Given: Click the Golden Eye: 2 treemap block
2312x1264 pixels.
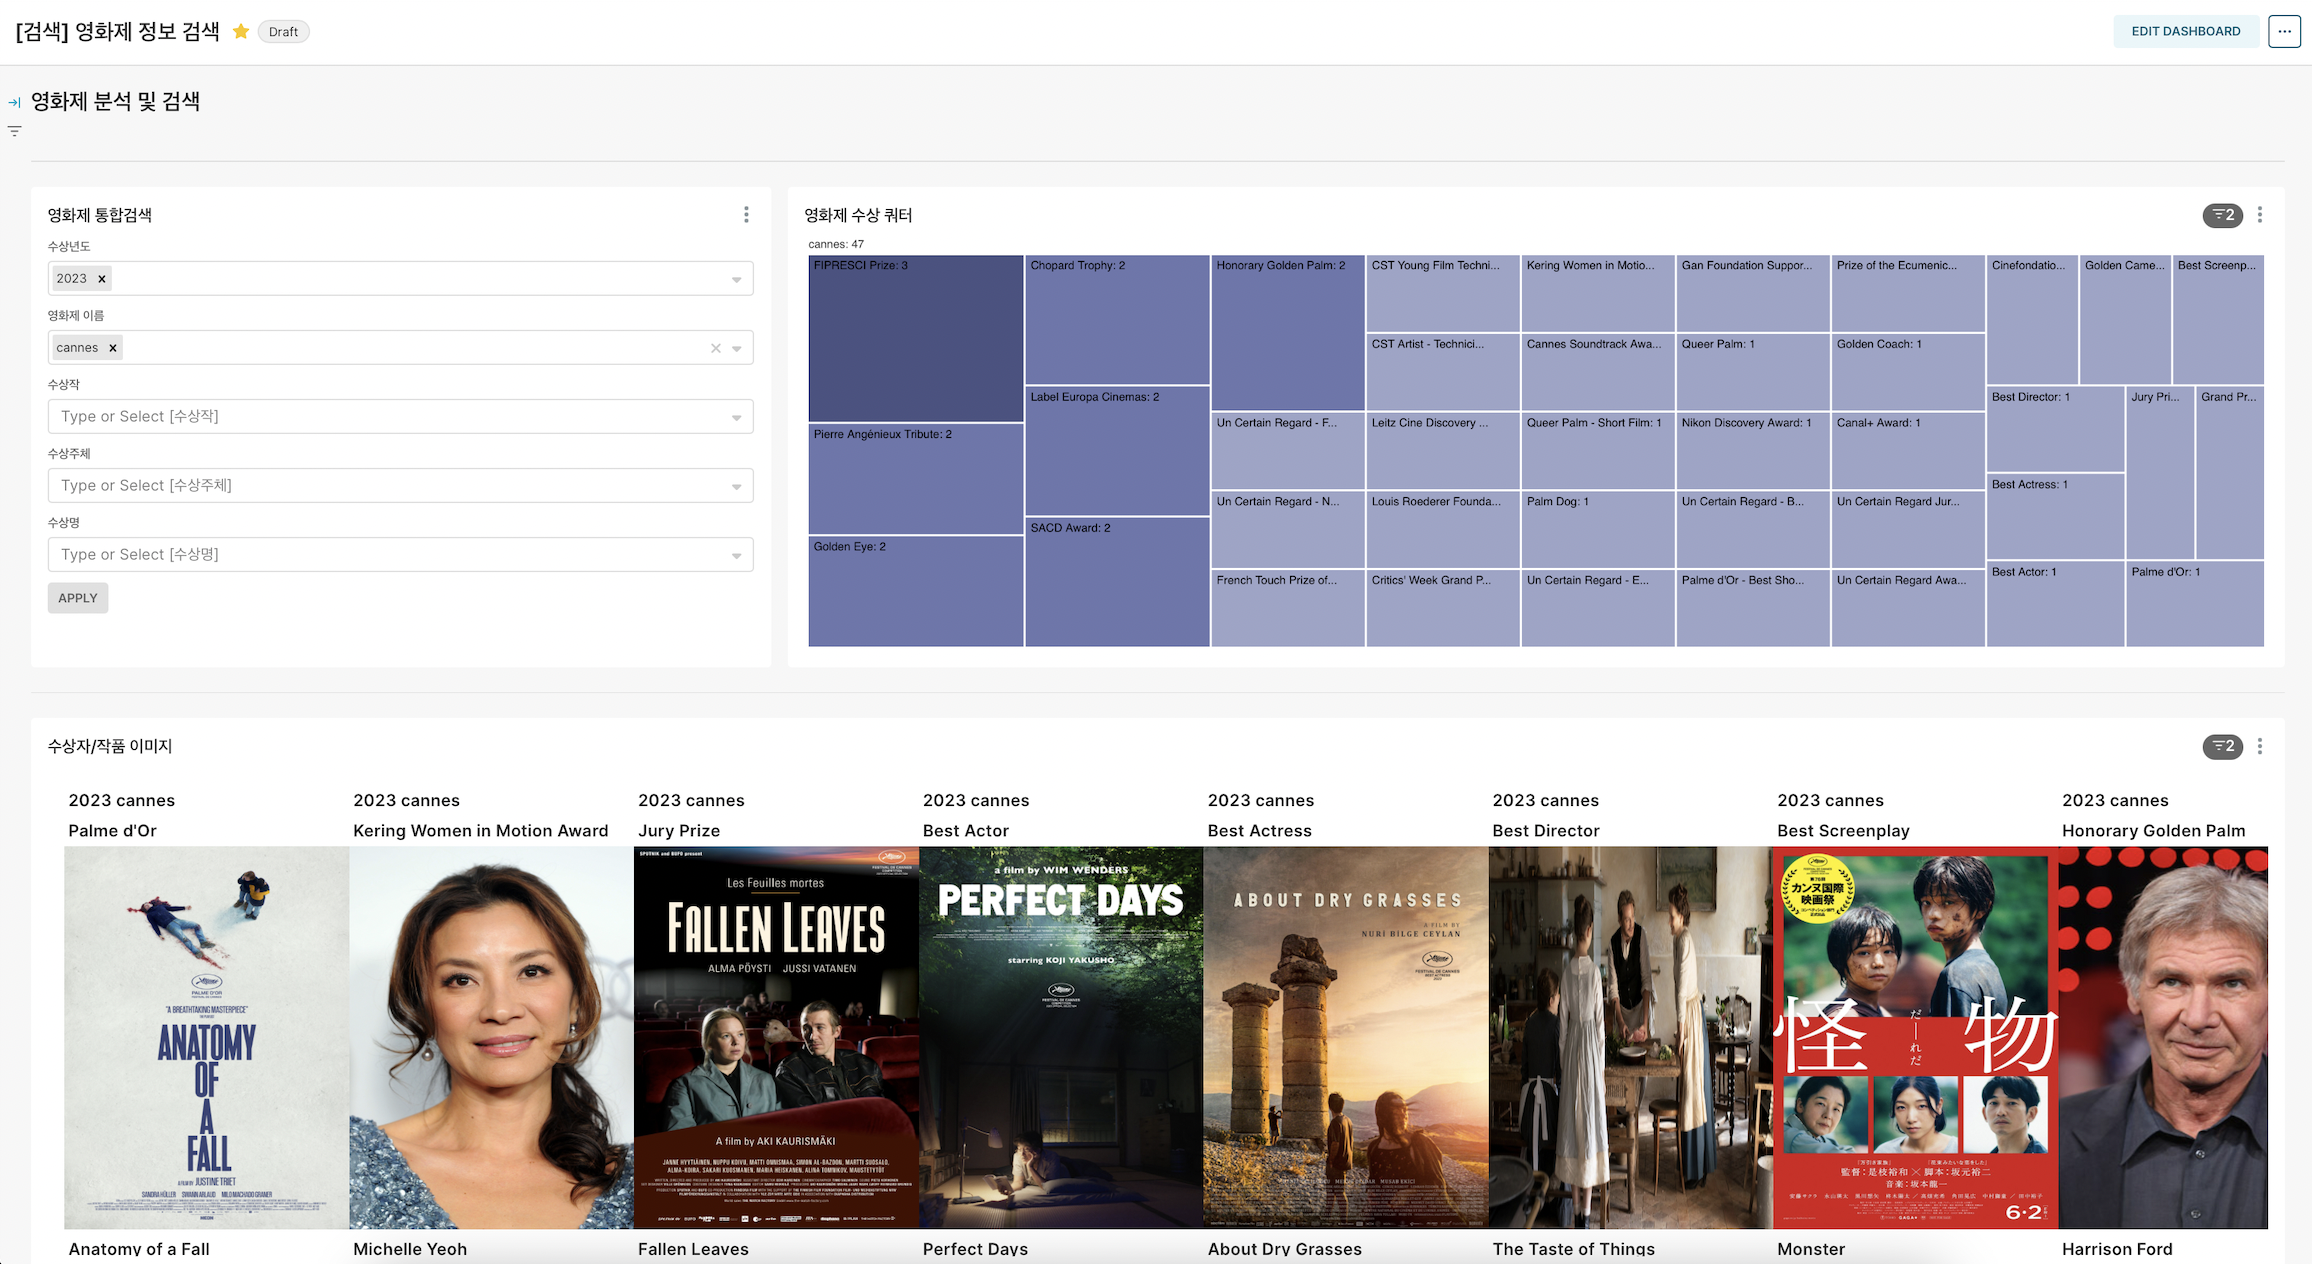Looking at the screenshot, I should click(x=915, y=591).
